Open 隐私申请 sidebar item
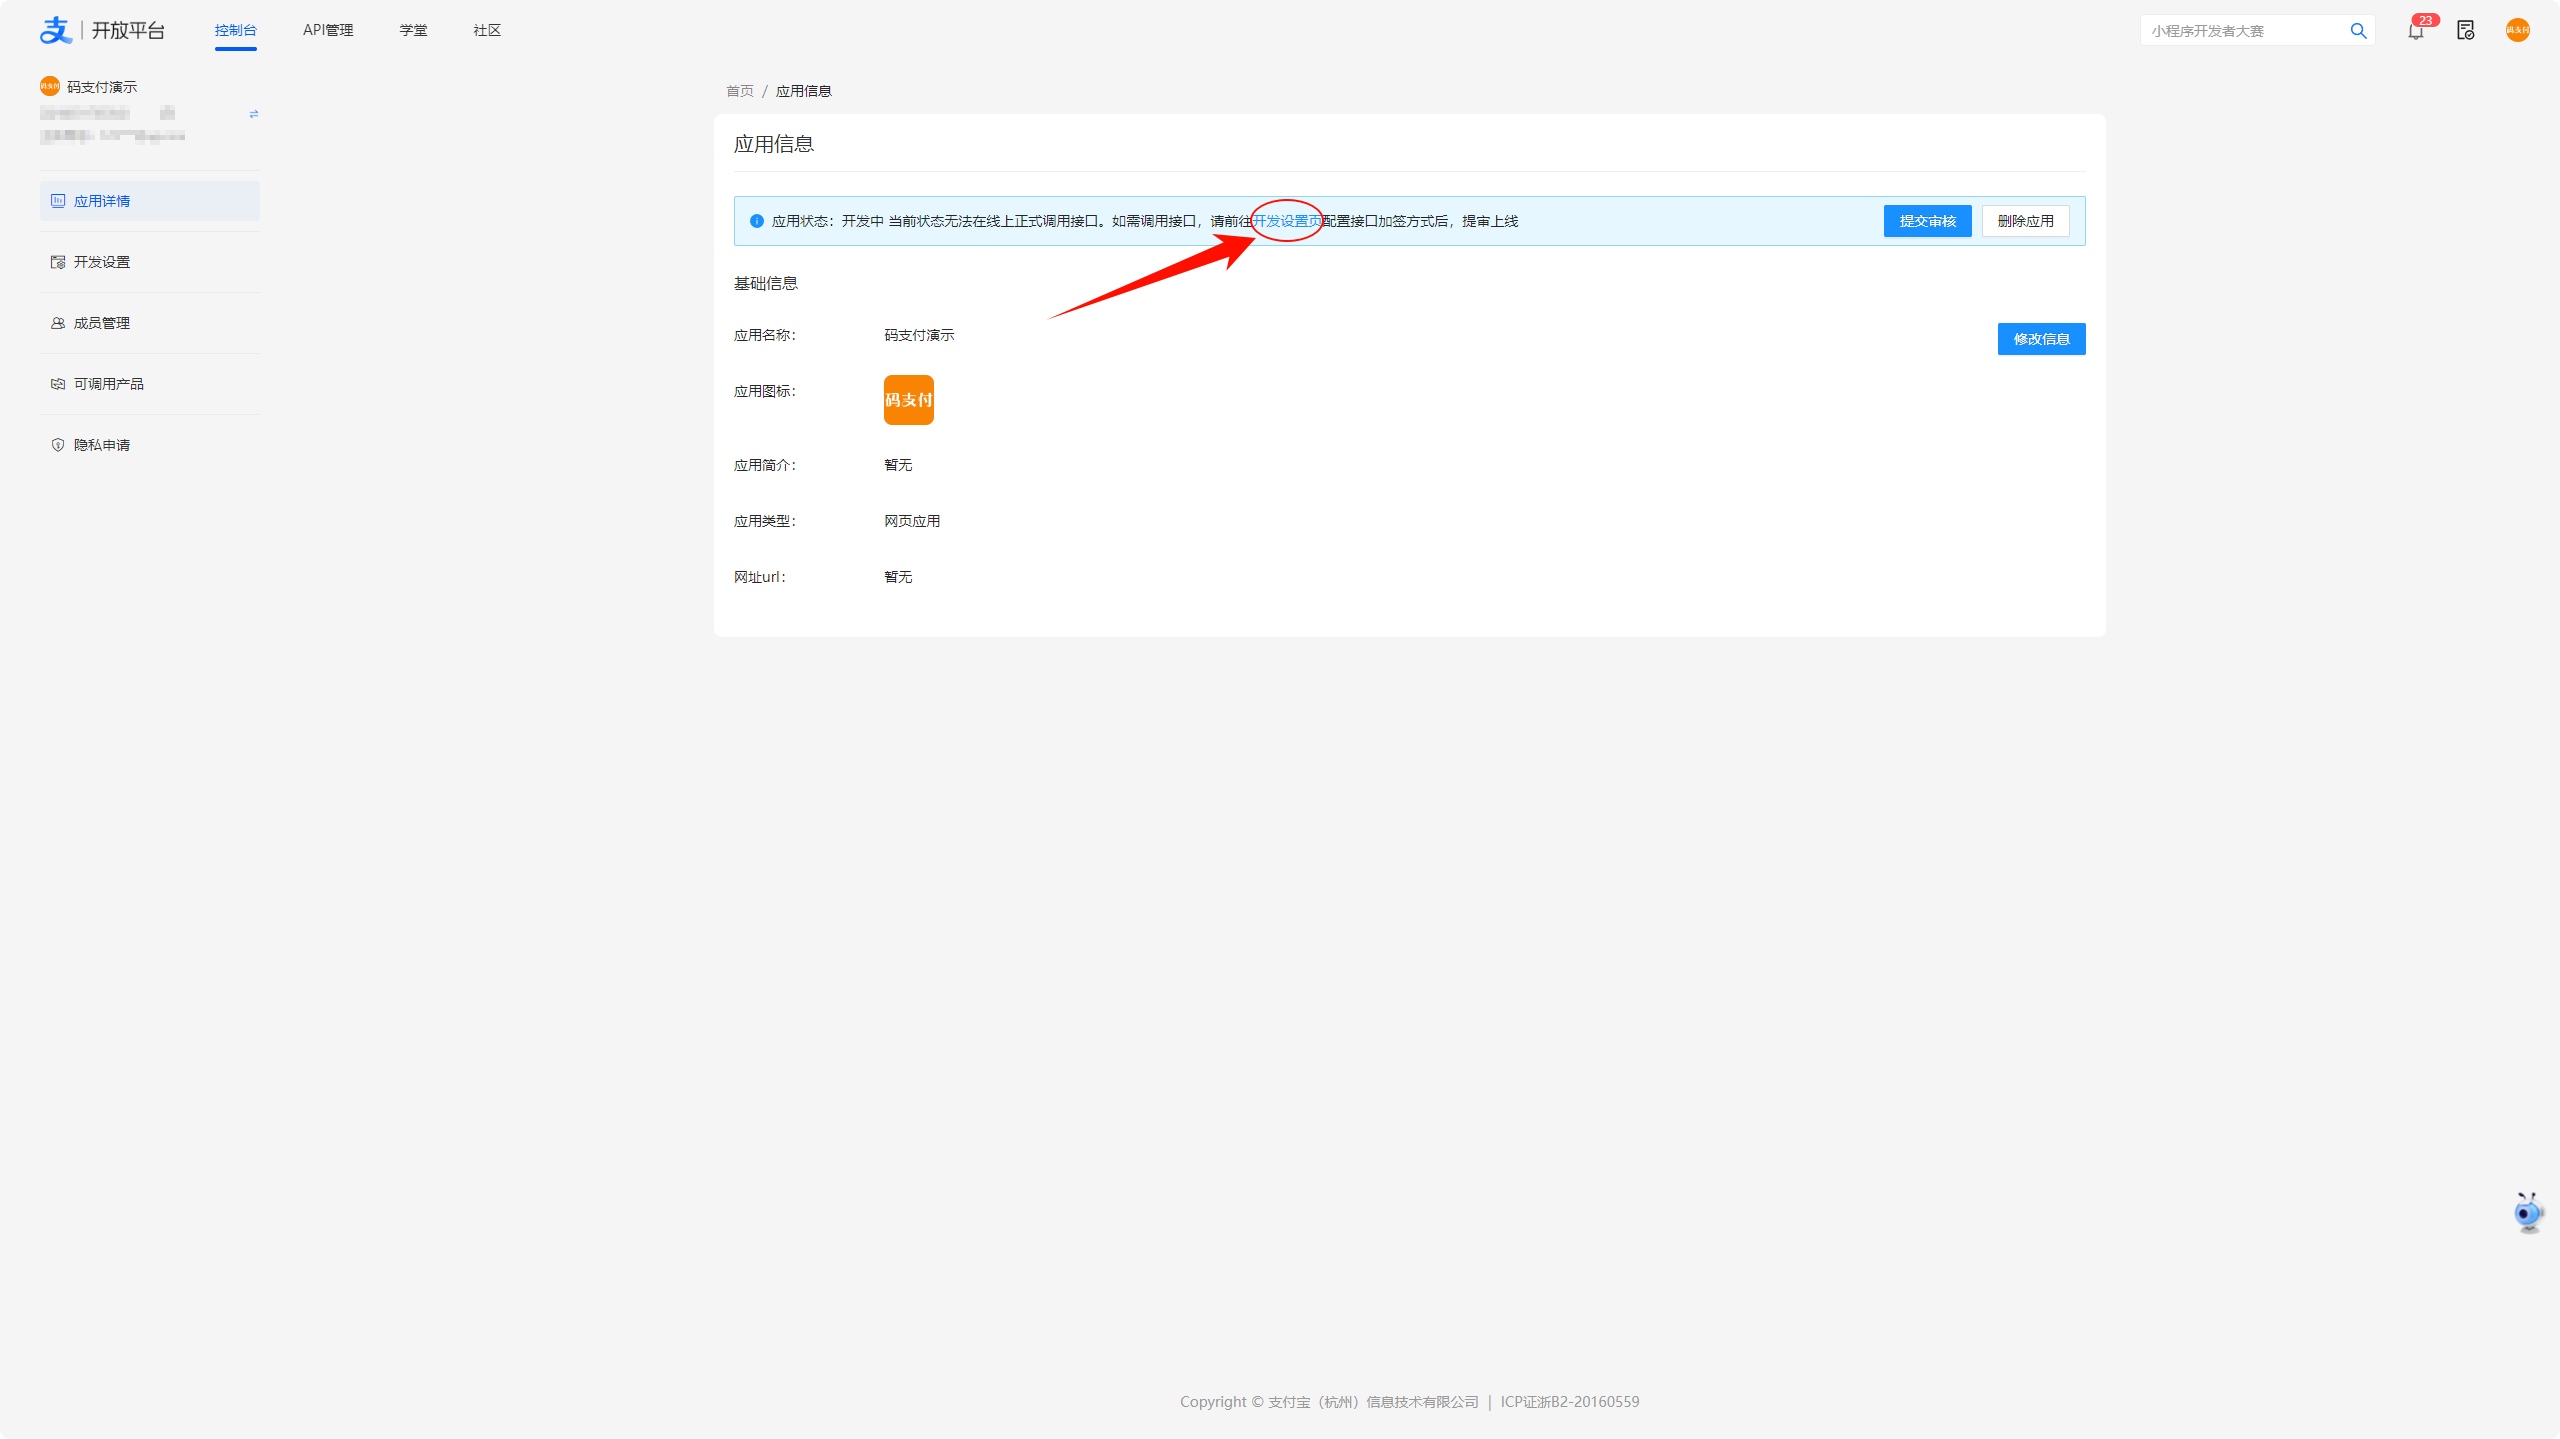The height and width of the screenshot is (1439, 2560). point(102,445)
